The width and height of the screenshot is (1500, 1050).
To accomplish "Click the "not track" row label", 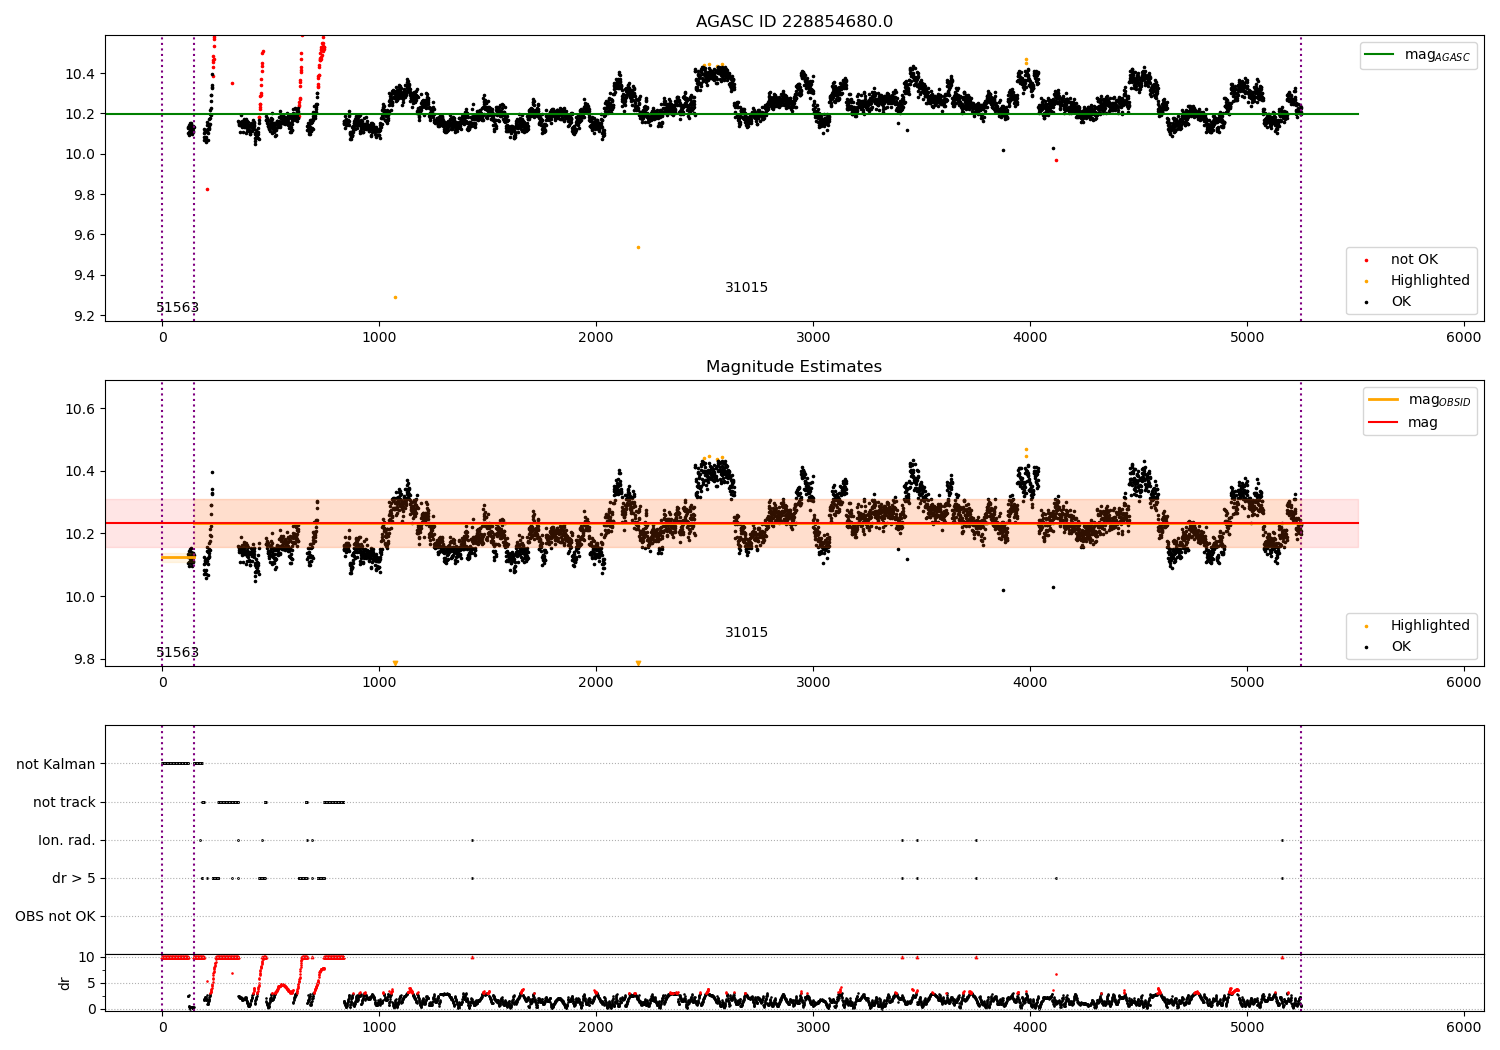I will 64,803.
